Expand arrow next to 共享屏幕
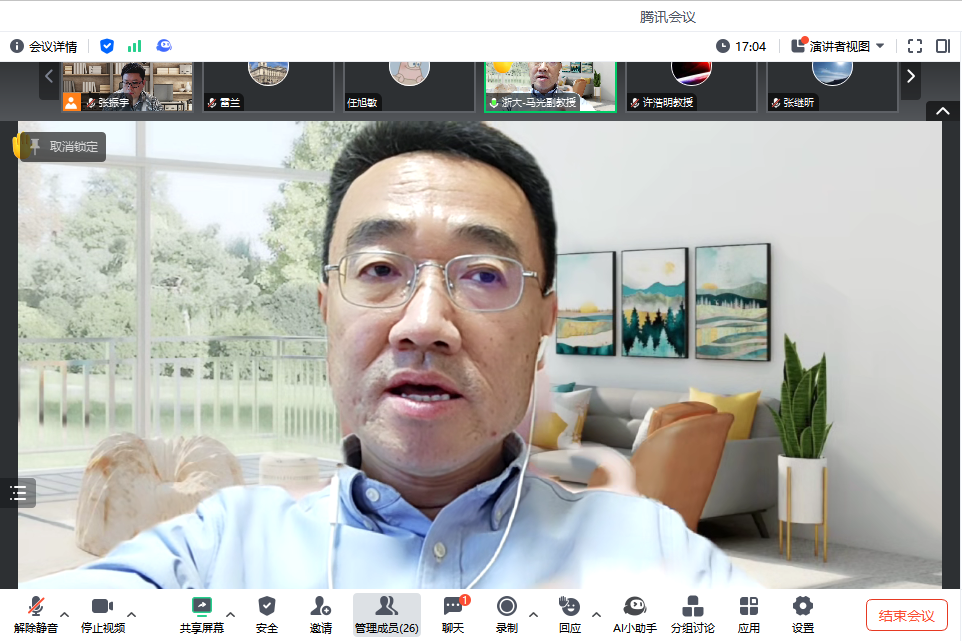 pos(230,614)
